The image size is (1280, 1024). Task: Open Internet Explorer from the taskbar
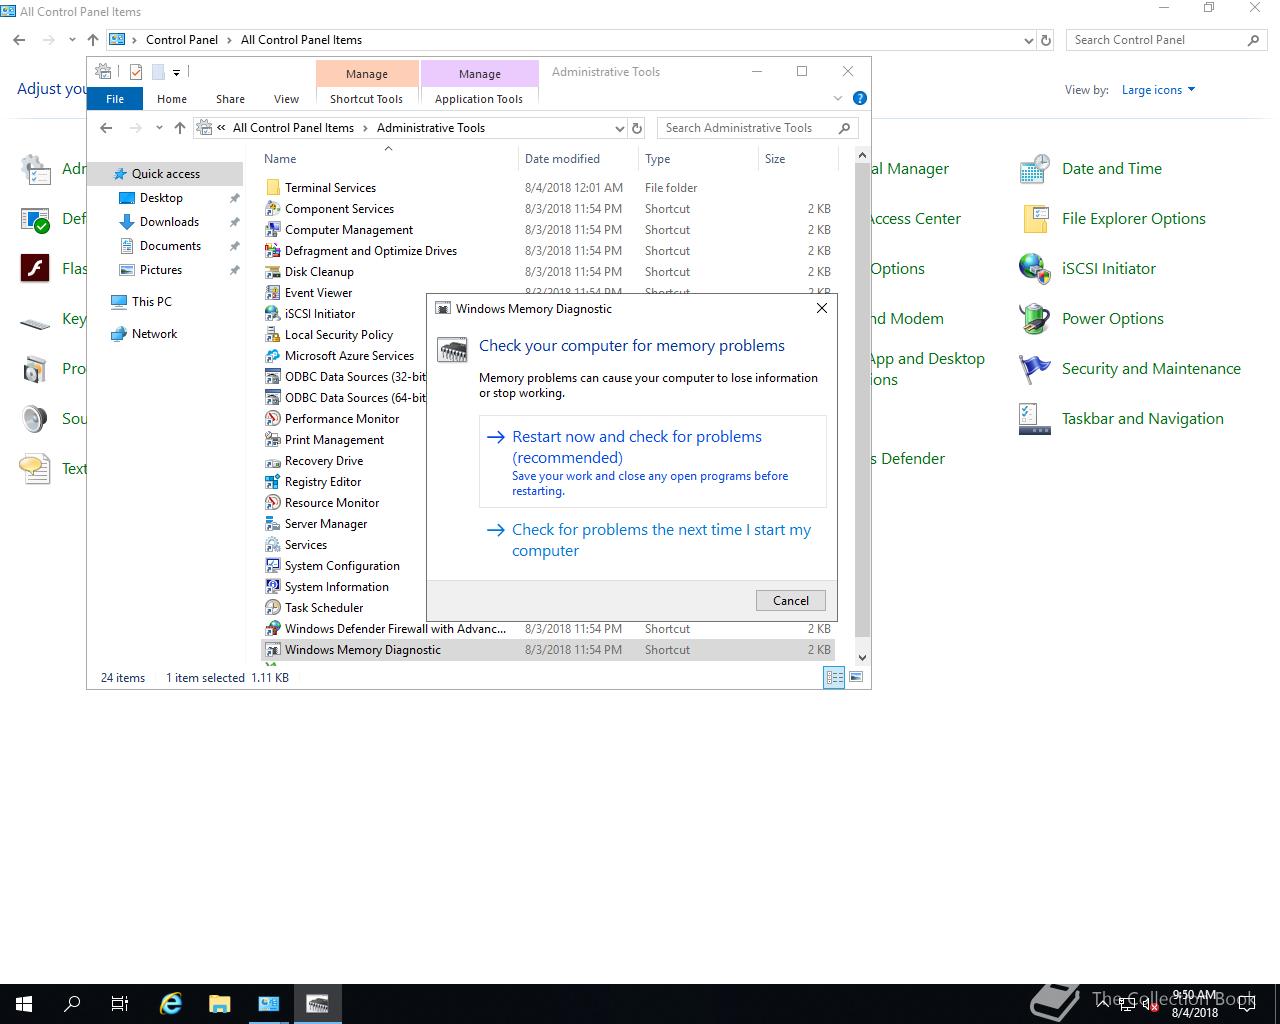[171, 1004]
